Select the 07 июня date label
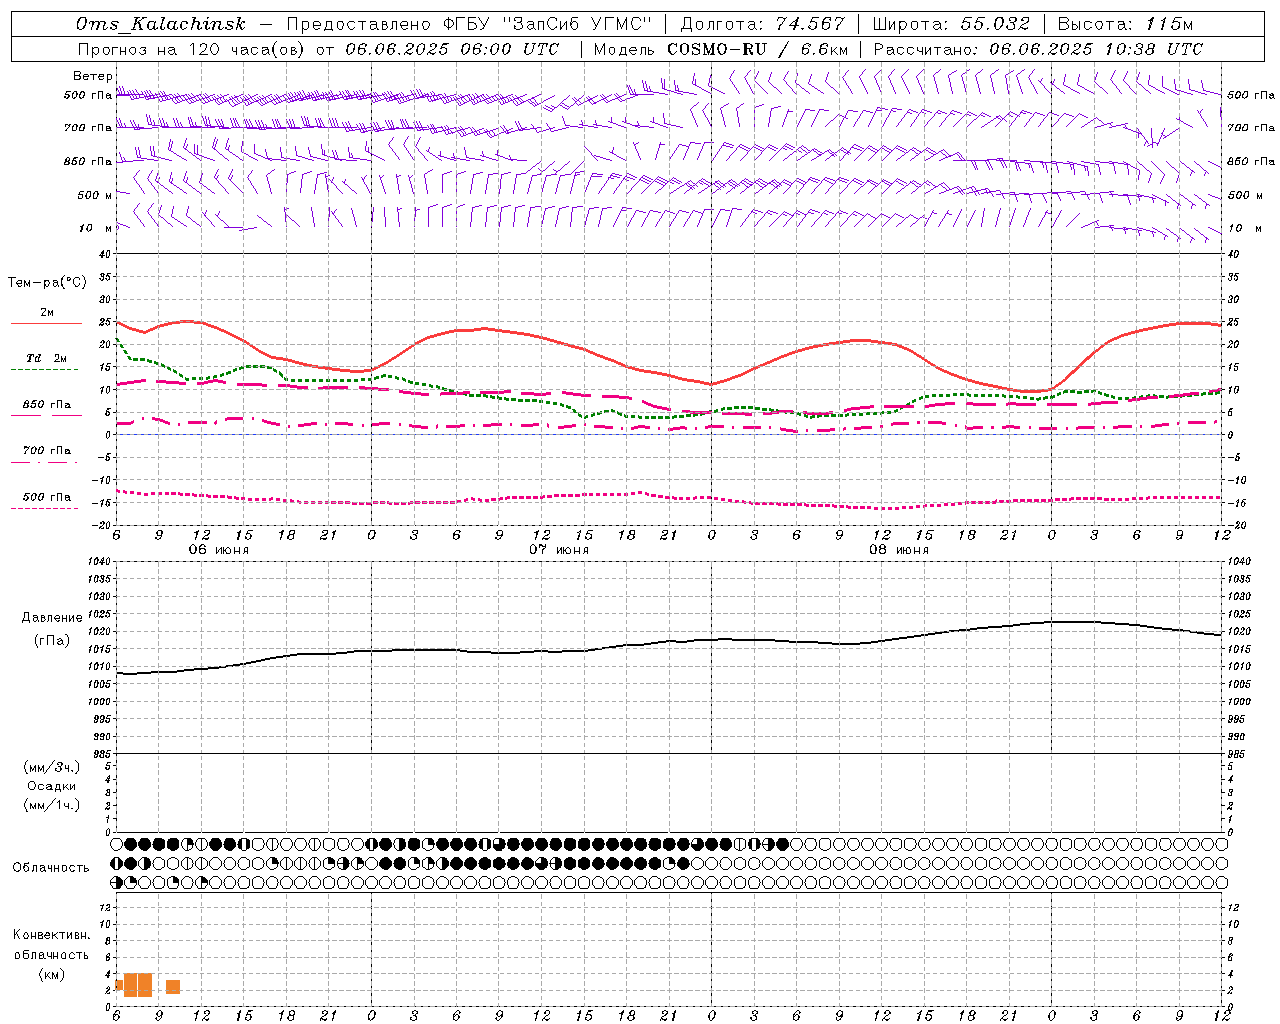Viewport: 1280px width, 1024px height. [x=559, y=550]
